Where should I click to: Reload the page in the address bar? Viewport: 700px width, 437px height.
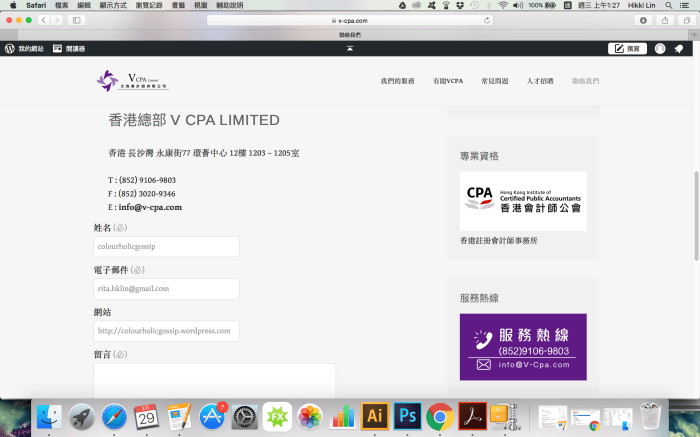coord(487,20)
